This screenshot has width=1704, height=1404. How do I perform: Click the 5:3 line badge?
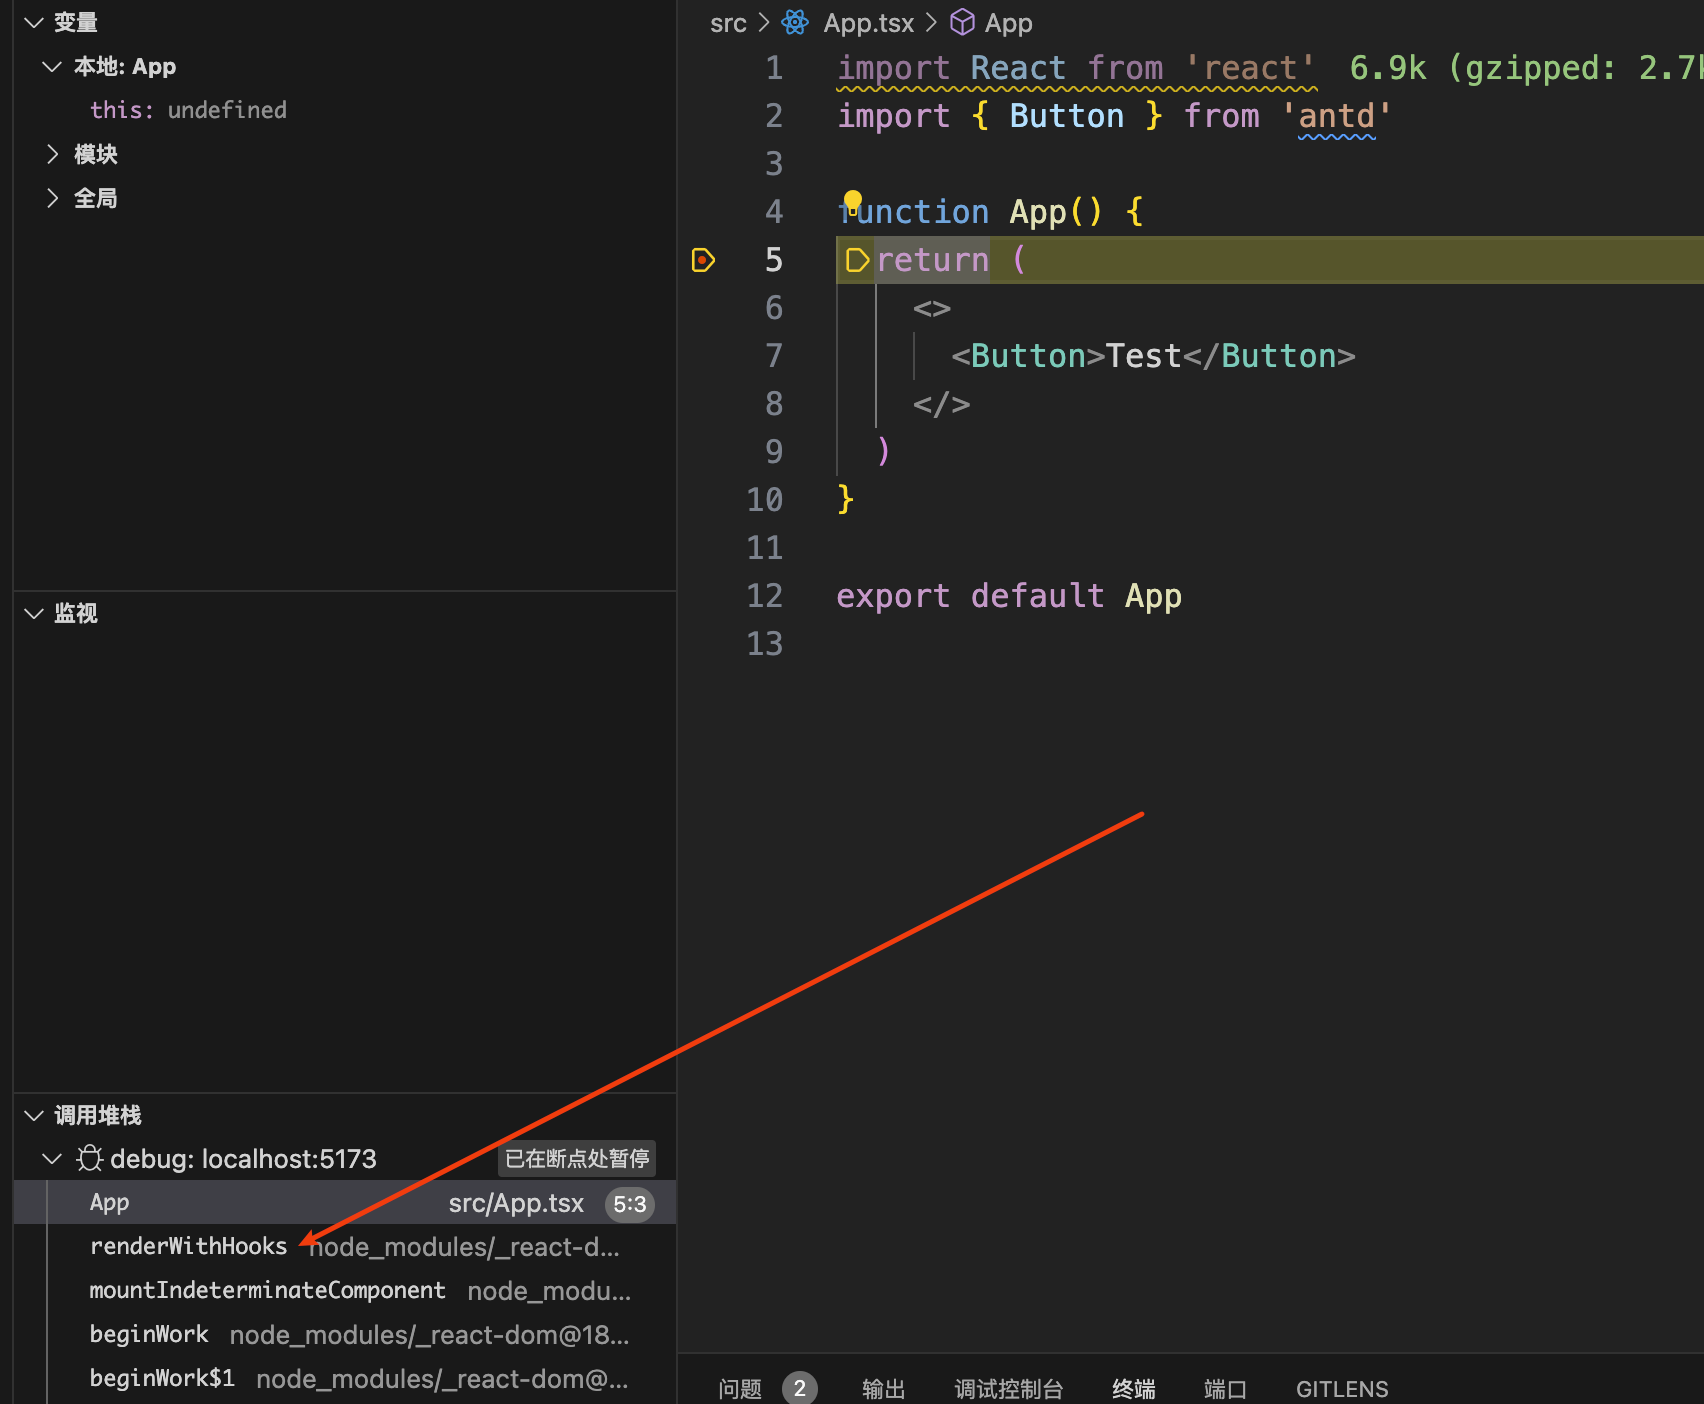click(x=629, y=1204)
